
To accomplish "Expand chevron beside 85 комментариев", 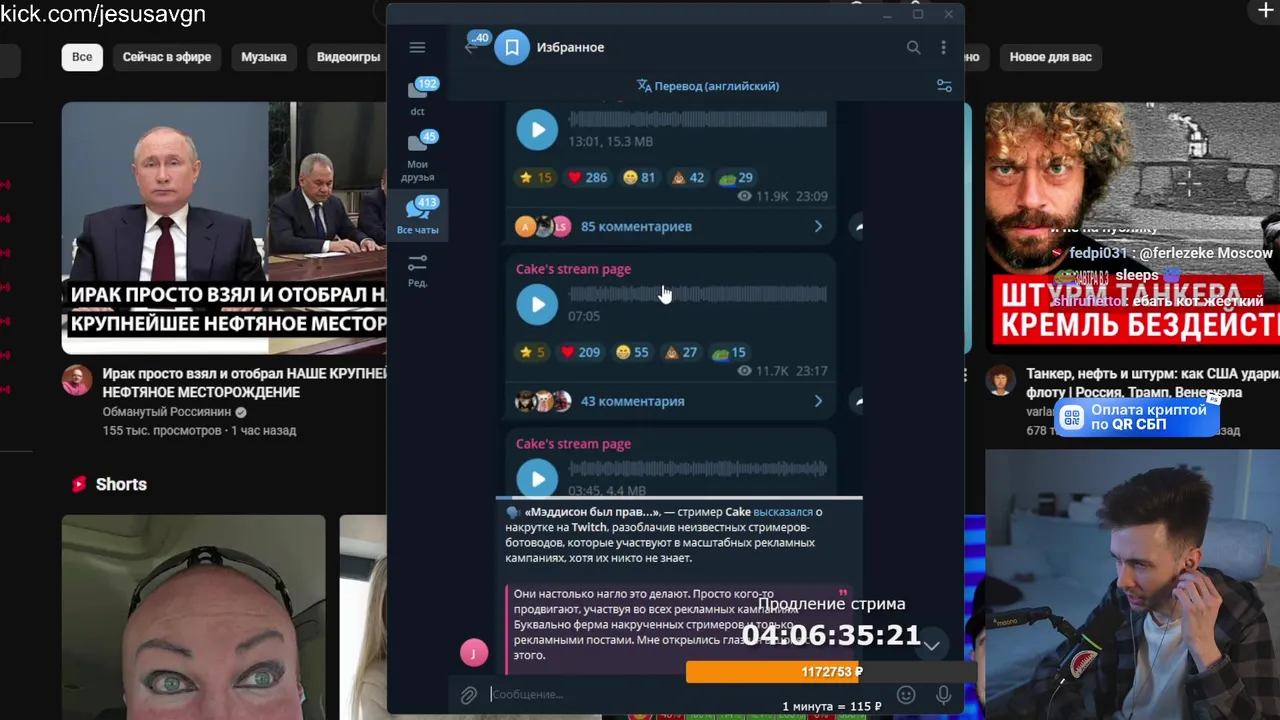I will [x=818, y=227].
